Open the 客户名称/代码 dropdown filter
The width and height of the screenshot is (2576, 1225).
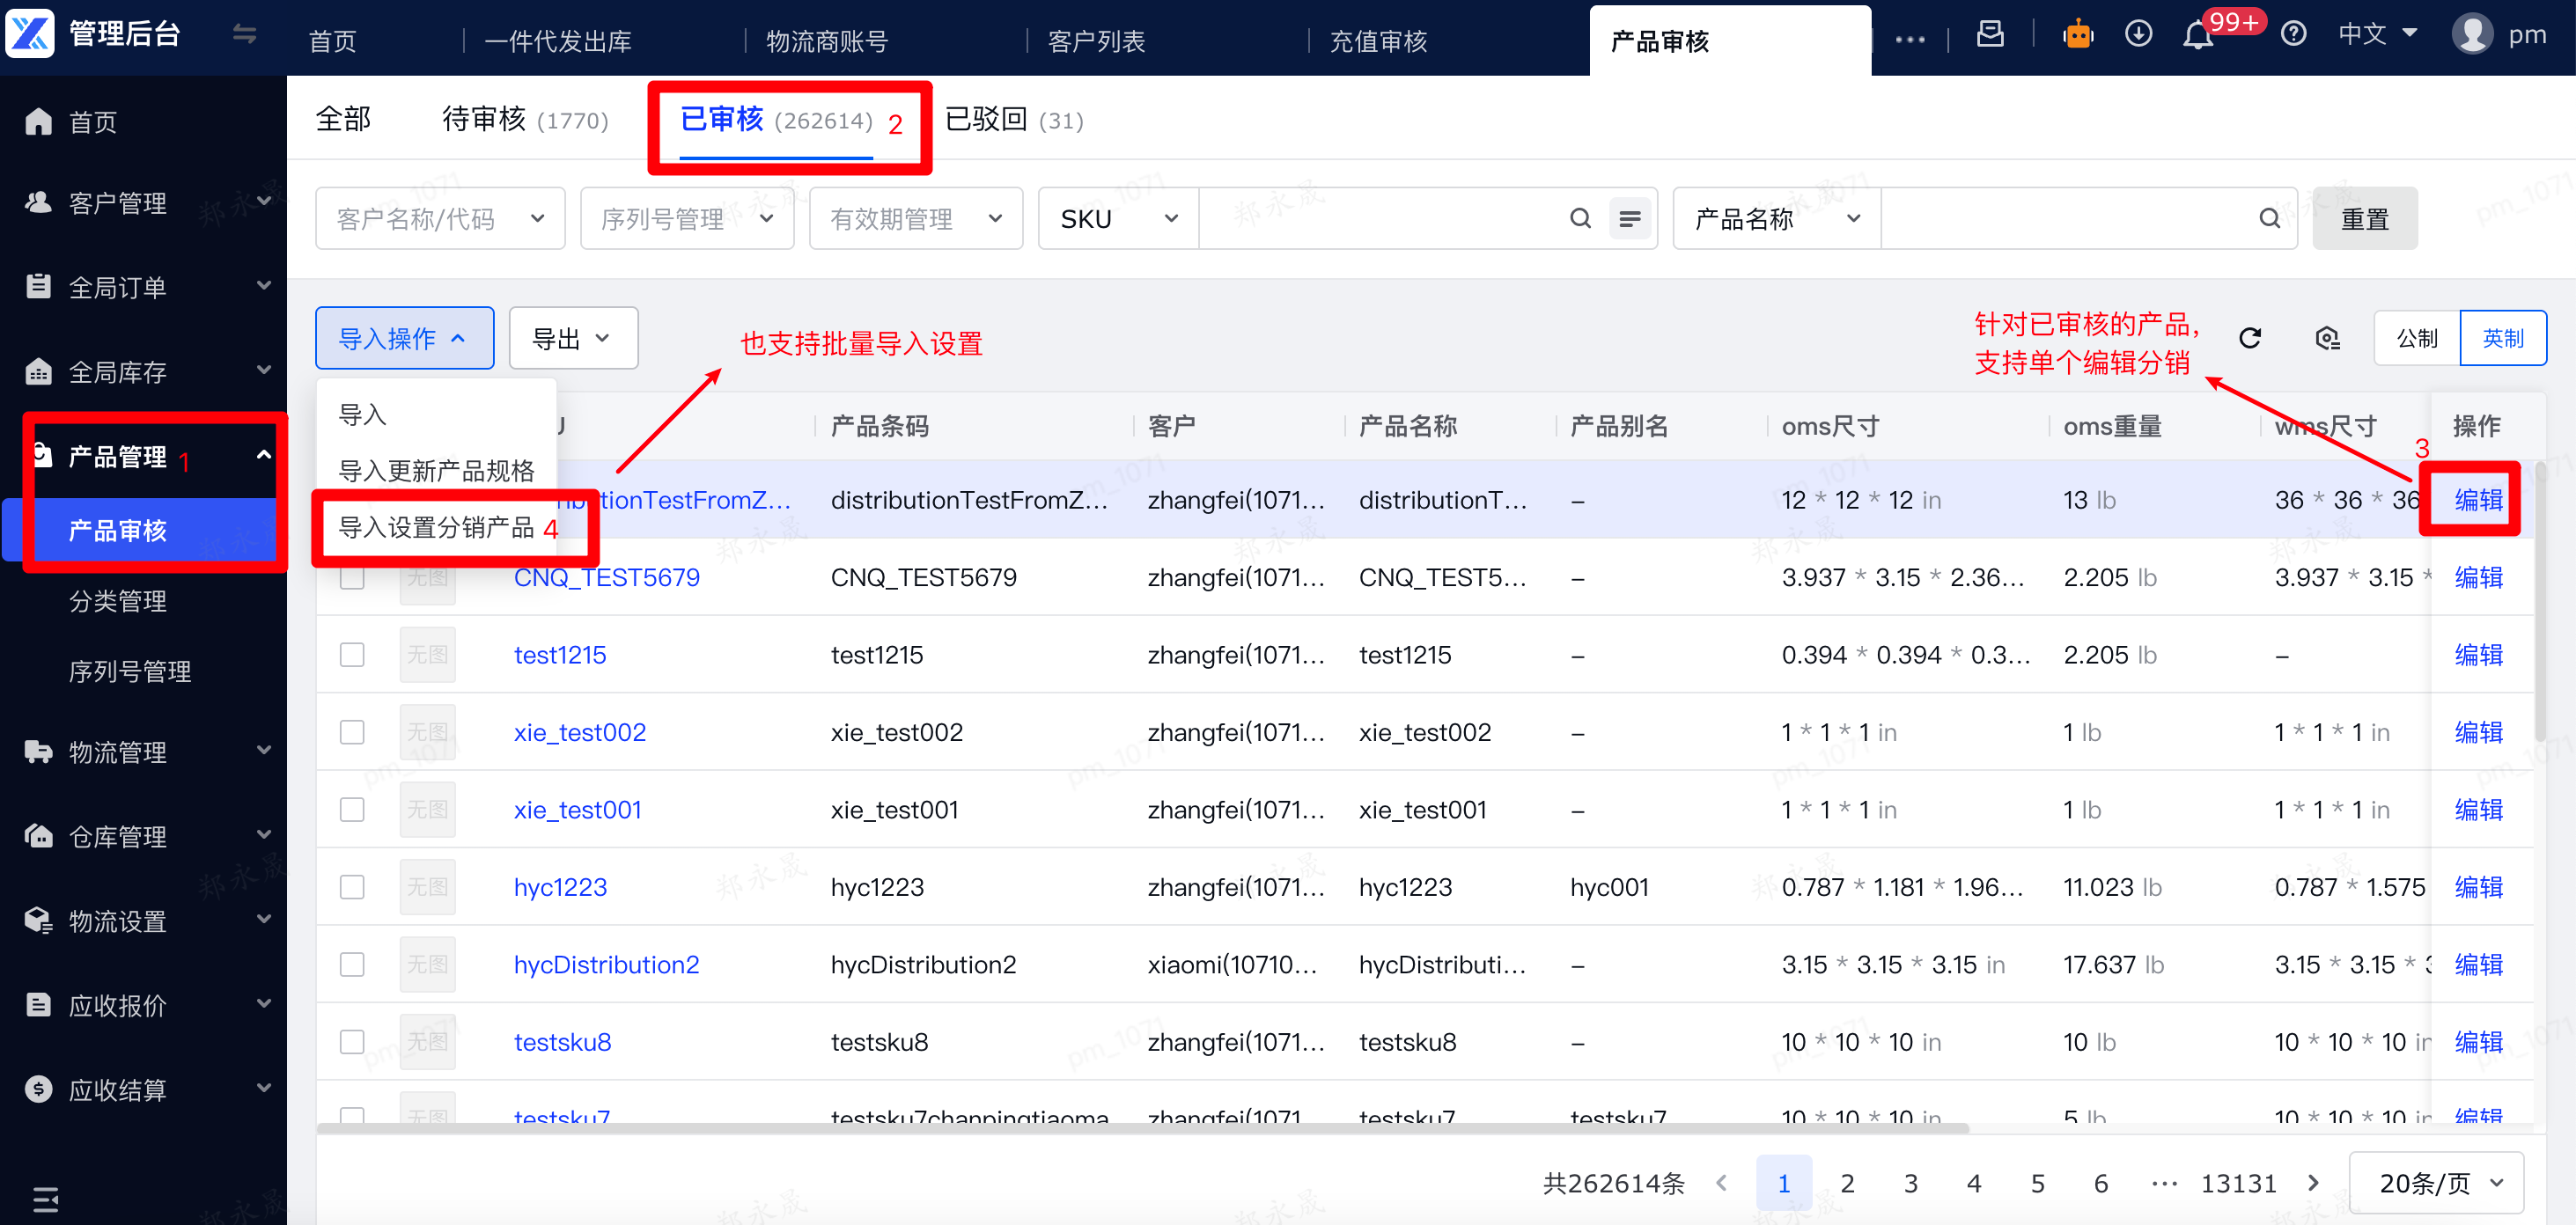point(440,219)
